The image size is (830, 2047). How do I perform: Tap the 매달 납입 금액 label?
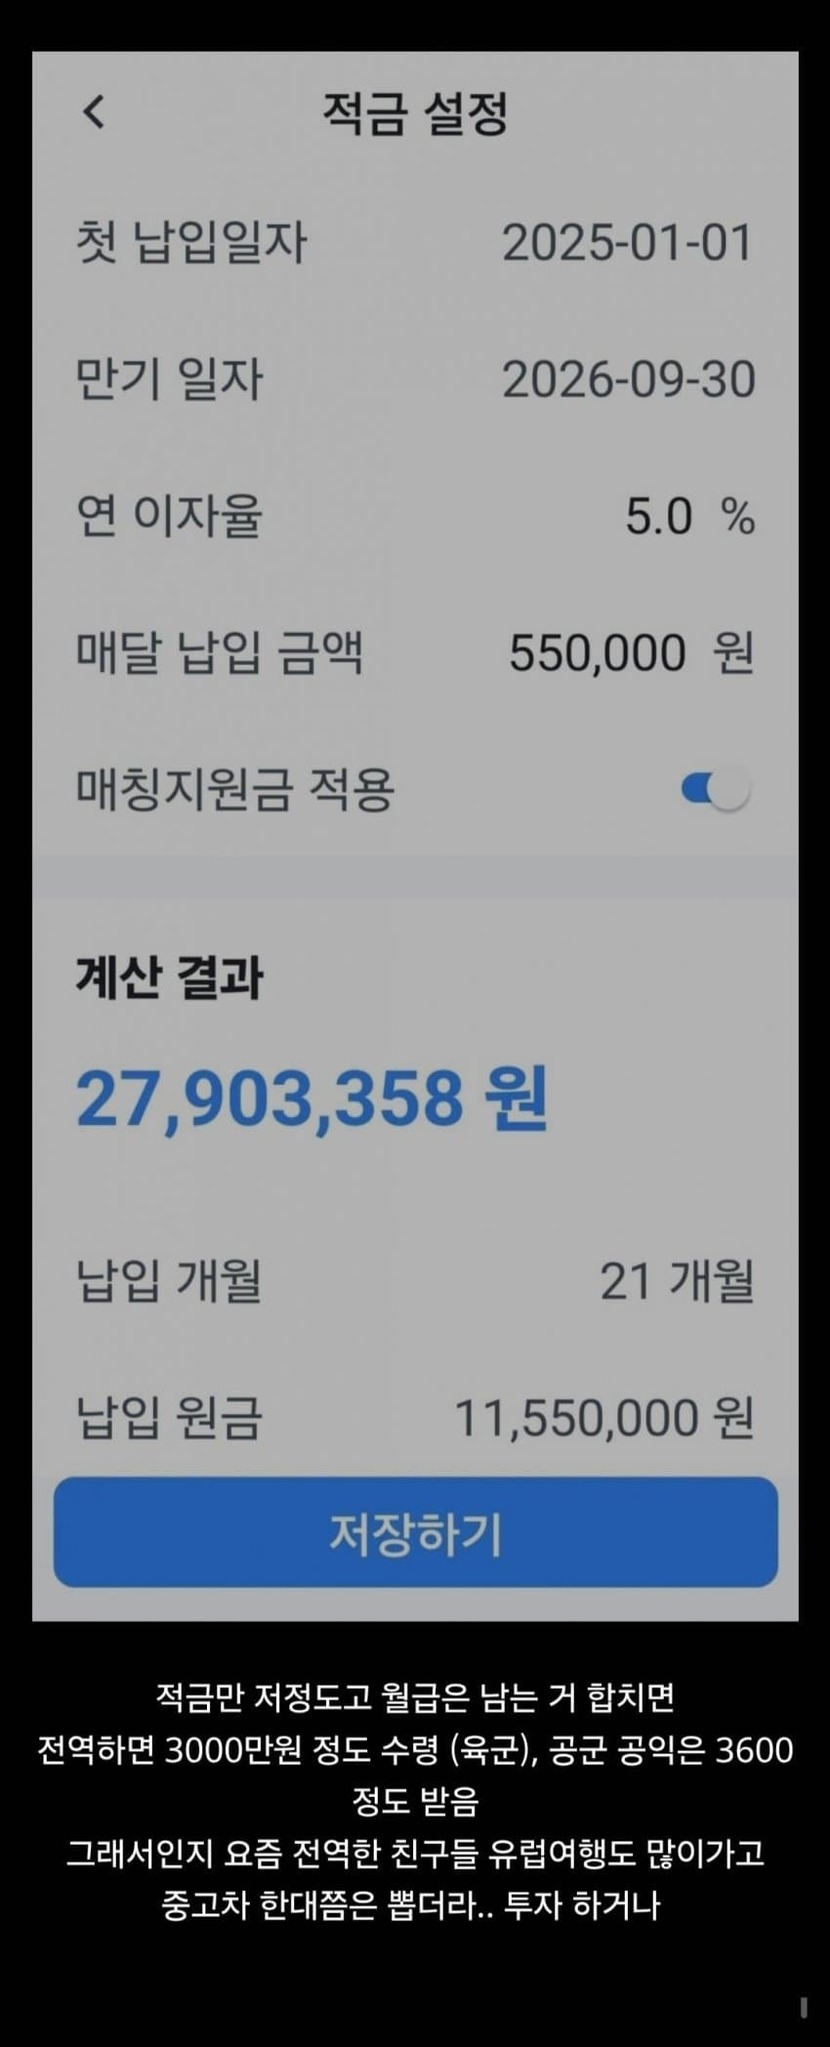[219, 653]
